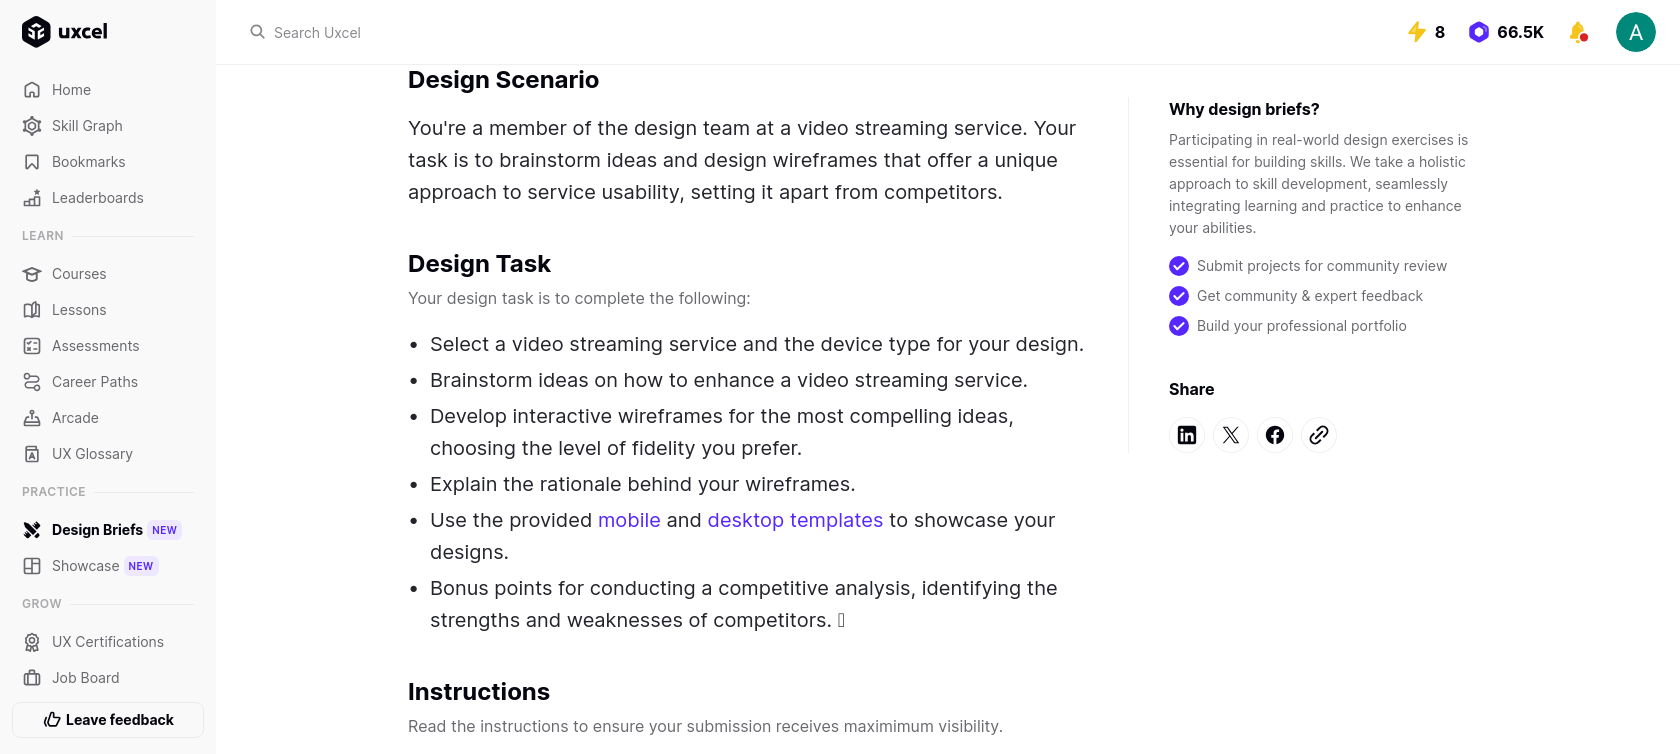Open the UX Certifications page
The height and width of the screenshot is (754, 1680).
(107, 642)
